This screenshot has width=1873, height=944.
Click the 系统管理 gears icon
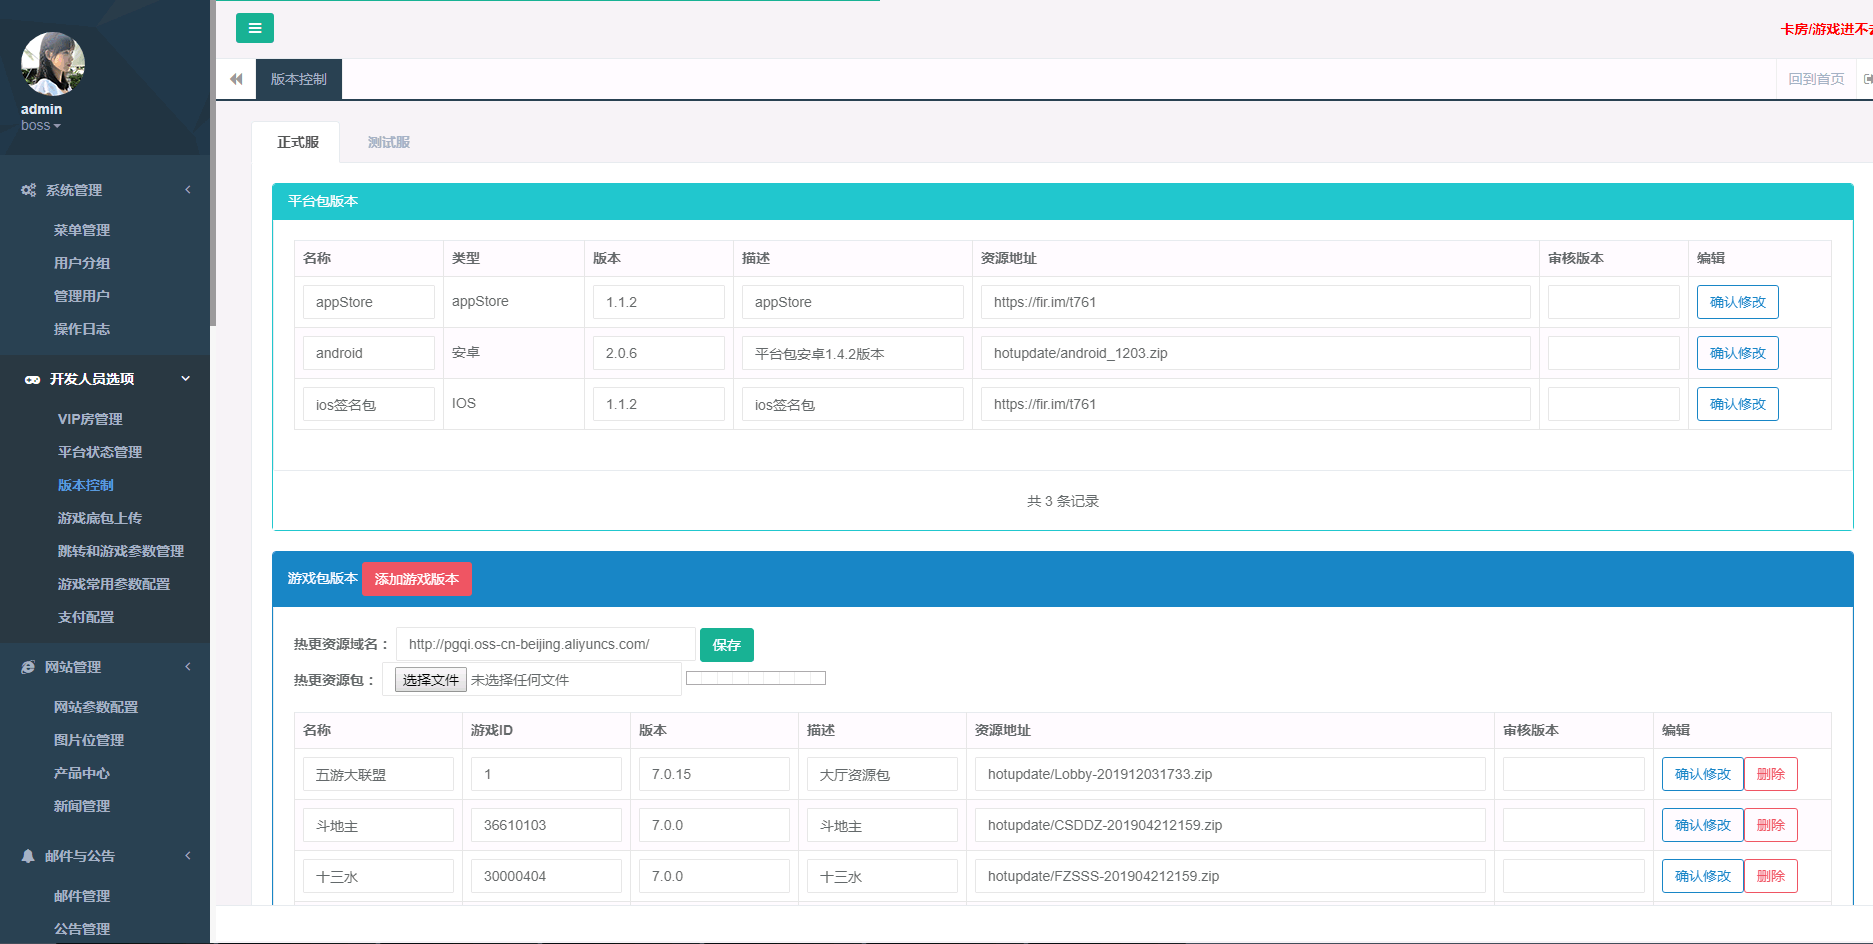pyautogui.click(x=29, y=190)
